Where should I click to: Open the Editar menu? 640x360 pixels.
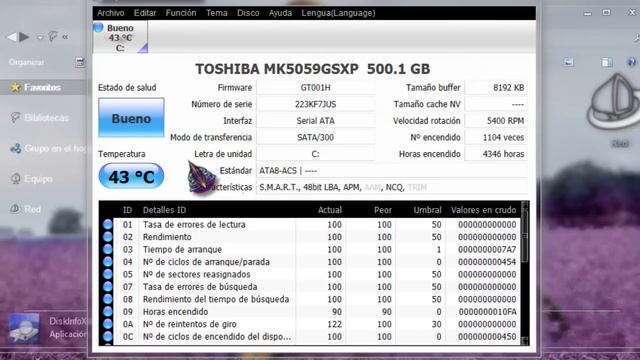pos(145,13)
